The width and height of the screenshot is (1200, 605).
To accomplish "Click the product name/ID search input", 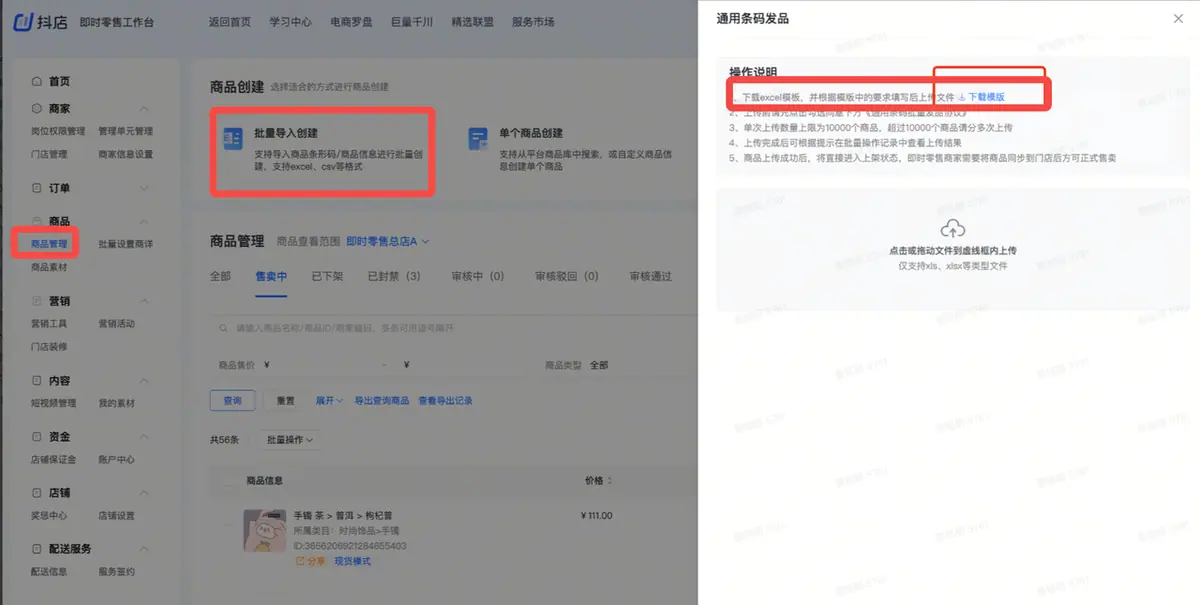I will pyautogui.click(x=455, y=328).
